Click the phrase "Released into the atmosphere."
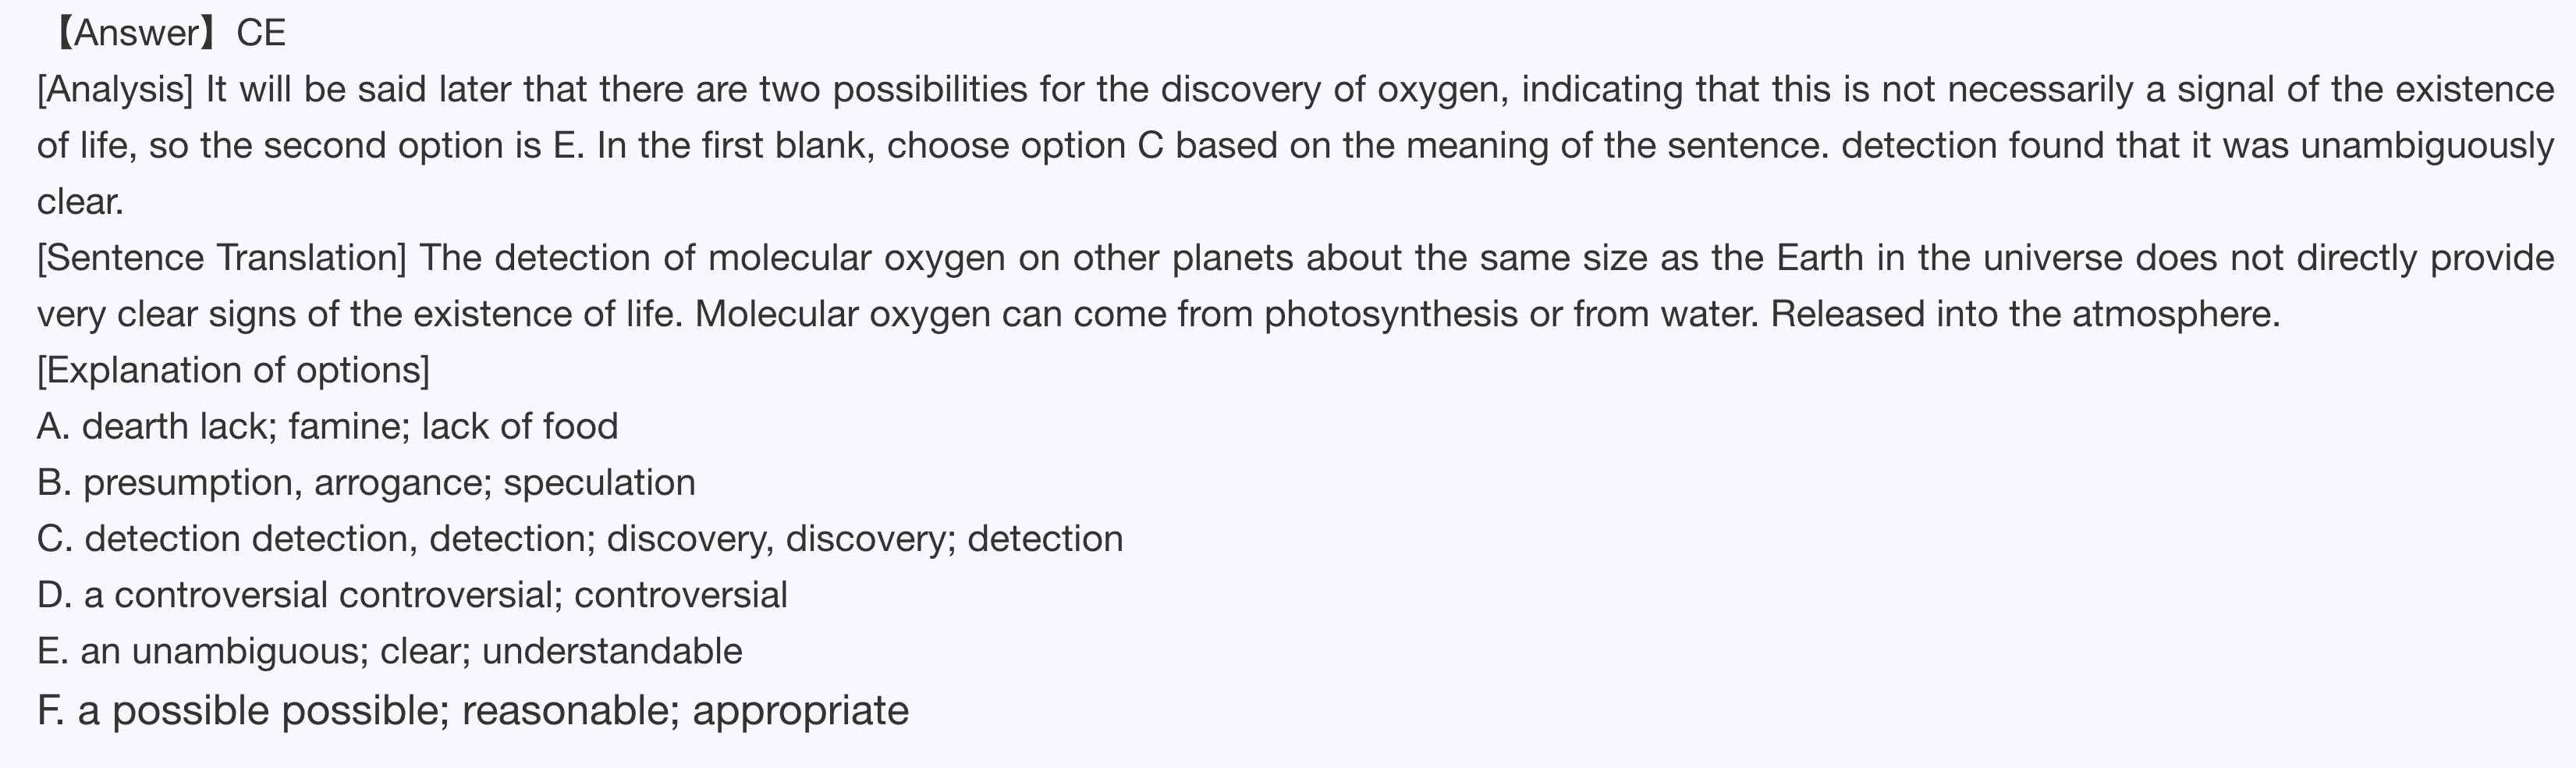The width and height of the screenshot is (2576, 768). pyautogui.click(x=2025, y=314)
